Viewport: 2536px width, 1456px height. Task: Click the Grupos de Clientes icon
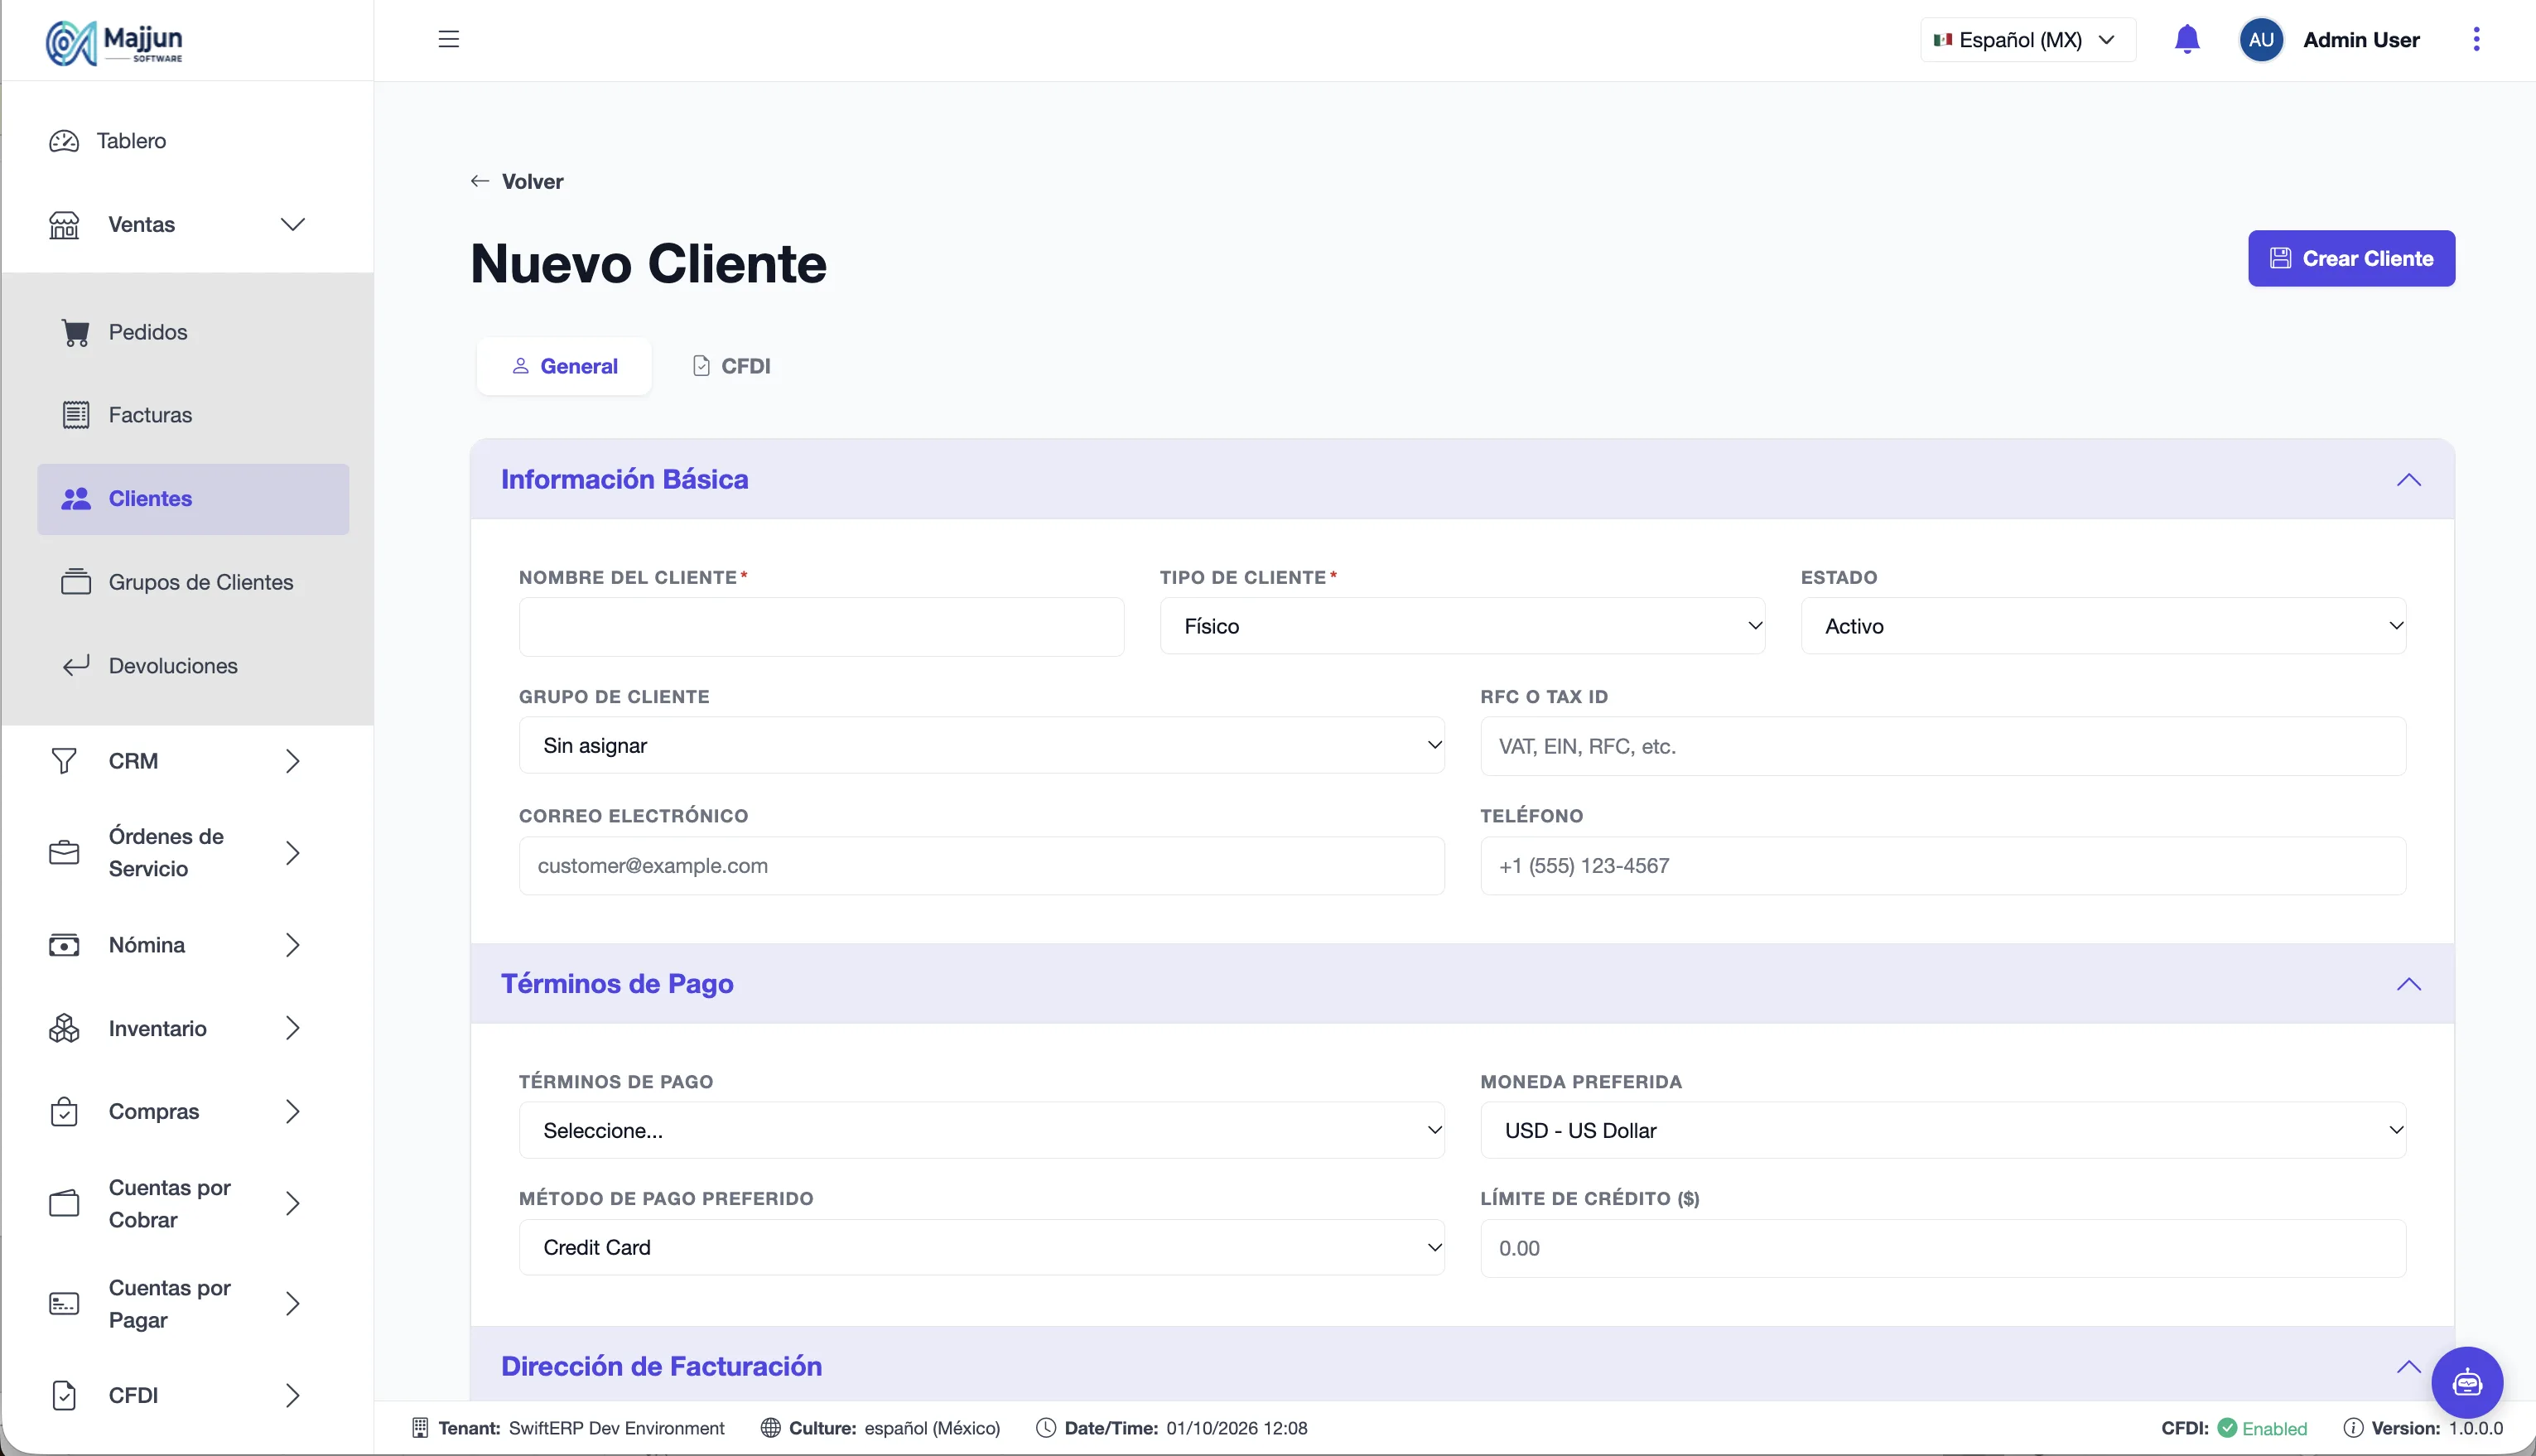76,582
